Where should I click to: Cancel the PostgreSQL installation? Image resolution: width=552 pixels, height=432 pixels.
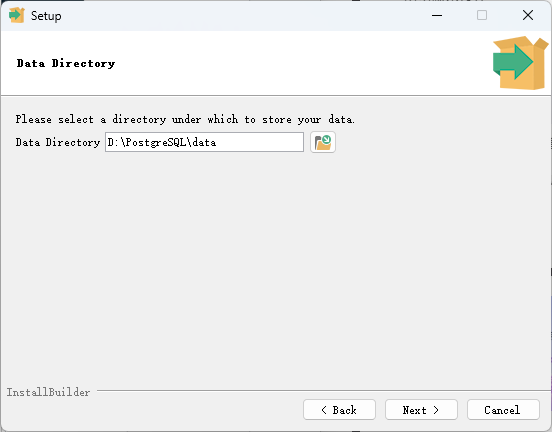click(503, 409)
